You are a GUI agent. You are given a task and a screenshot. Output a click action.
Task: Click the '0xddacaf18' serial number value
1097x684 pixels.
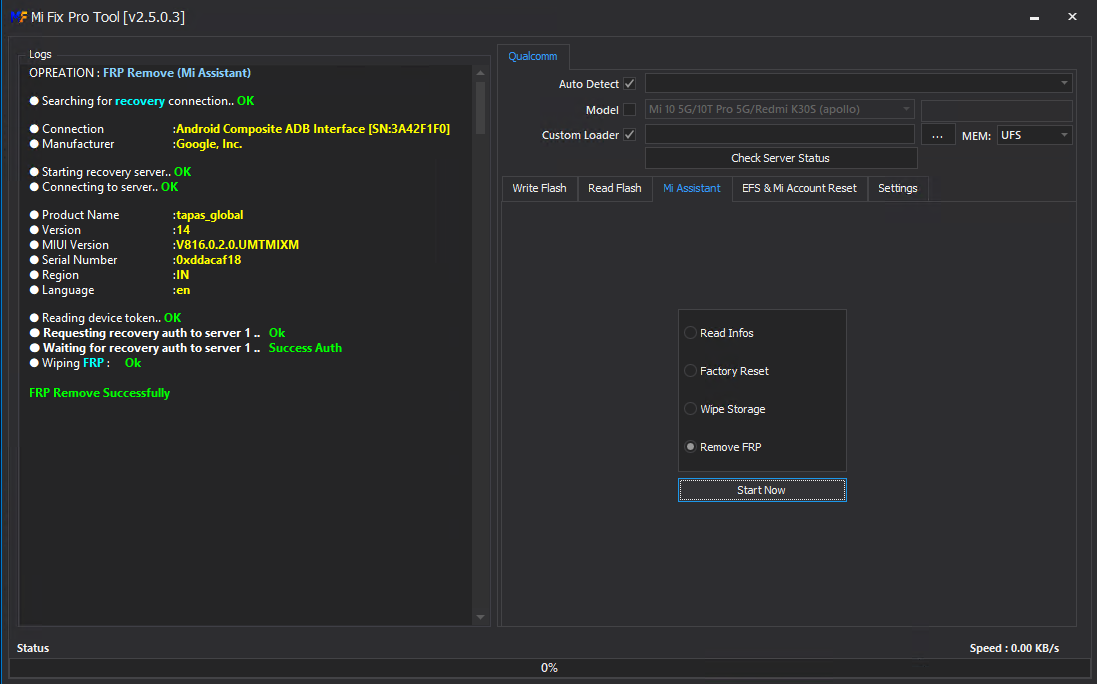tap(208, 259)
